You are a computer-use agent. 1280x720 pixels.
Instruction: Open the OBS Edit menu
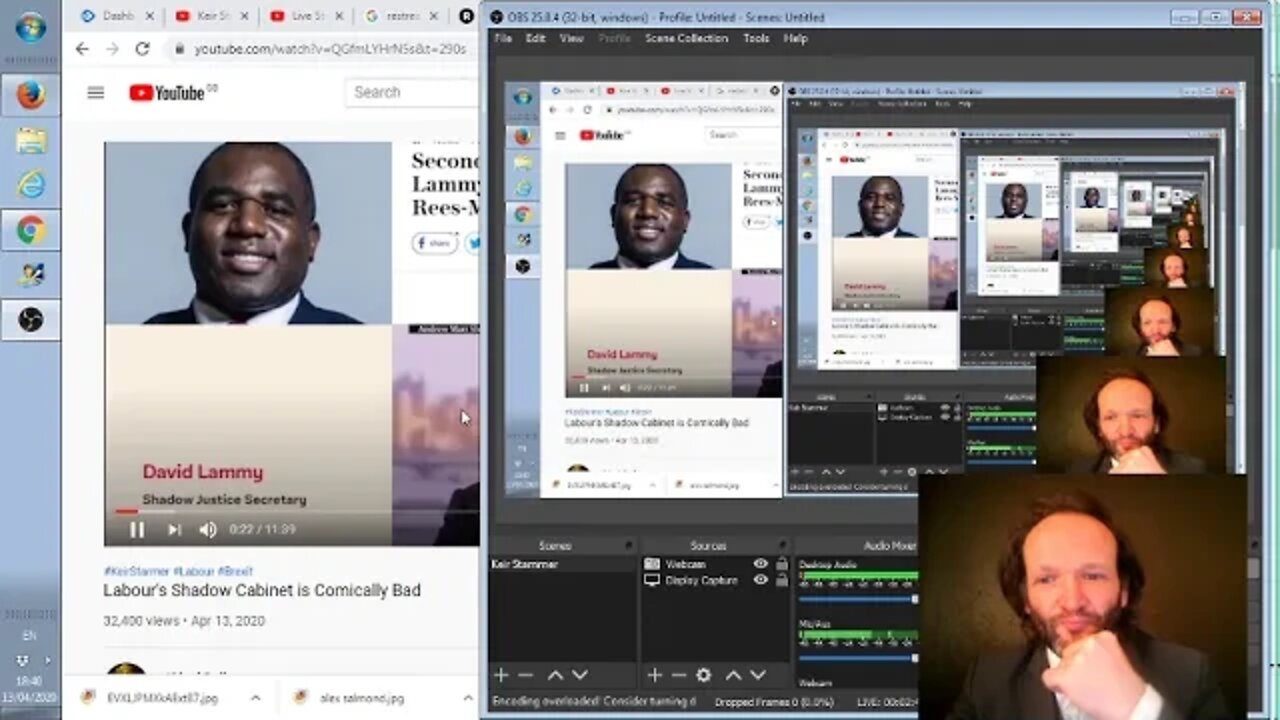pyautogui.click(x=536, y=38)
